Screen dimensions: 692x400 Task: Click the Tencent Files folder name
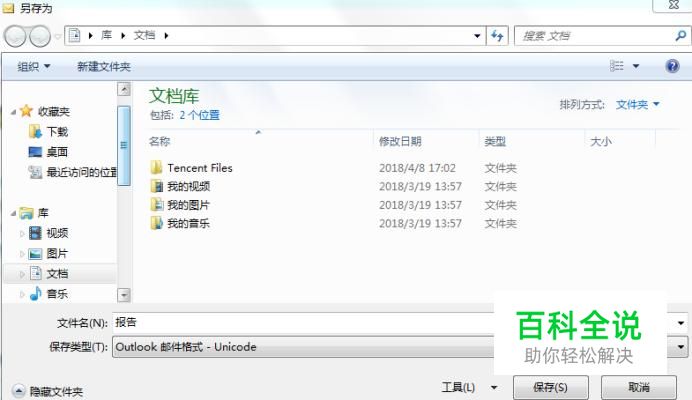point(200,168)
